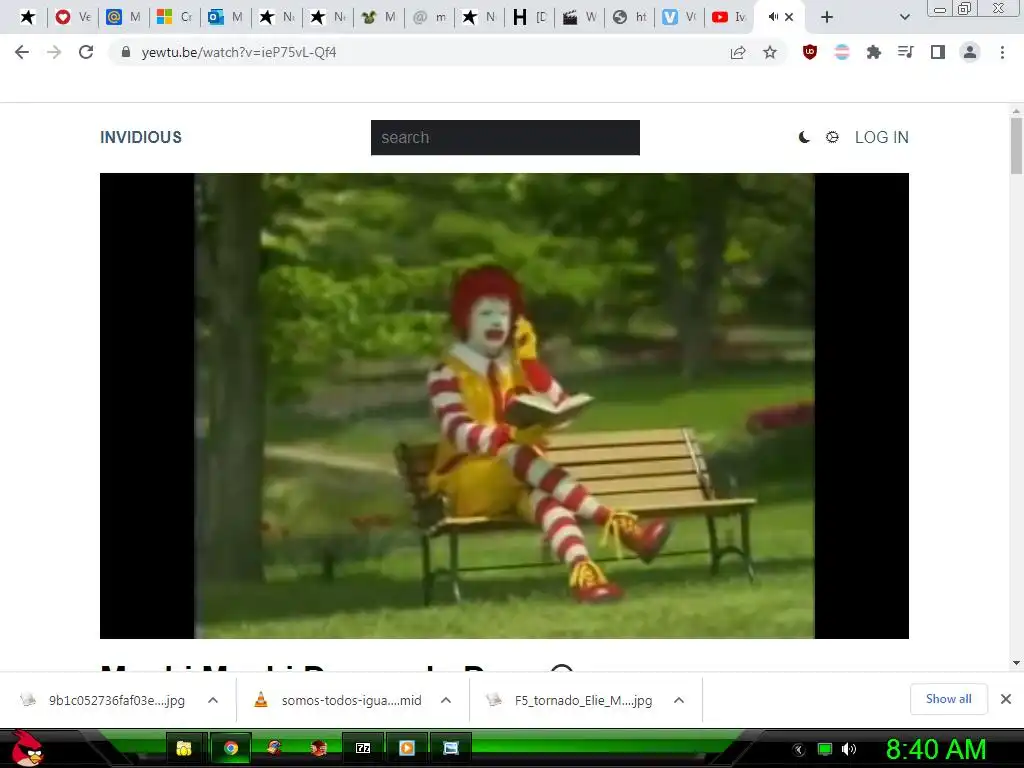This screenshot has width=1024, height=768.
Task: Toggle Chrome side panel
Action: coord(938,52)
